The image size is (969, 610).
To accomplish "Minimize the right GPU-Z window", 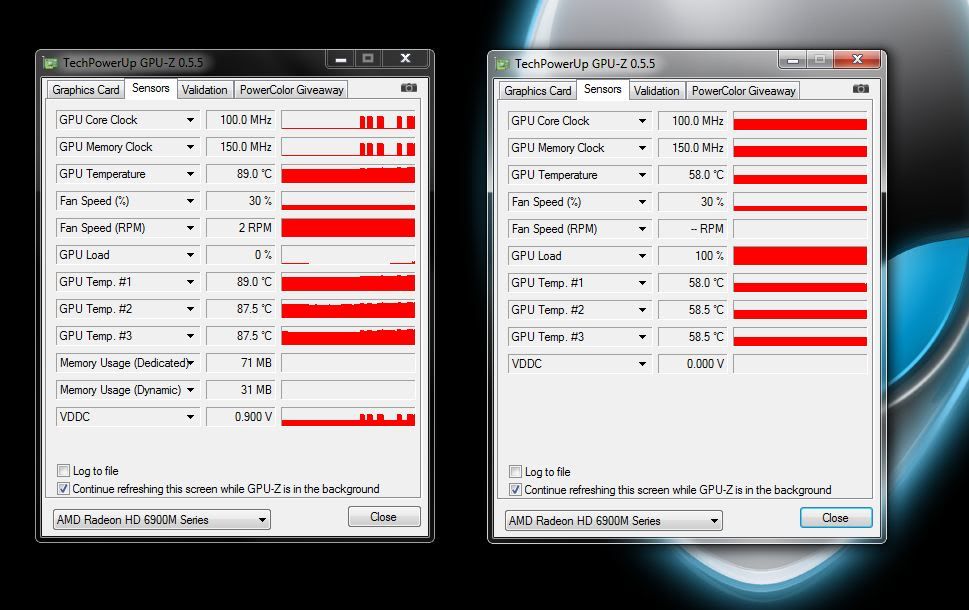I will [x=792, y=60].
